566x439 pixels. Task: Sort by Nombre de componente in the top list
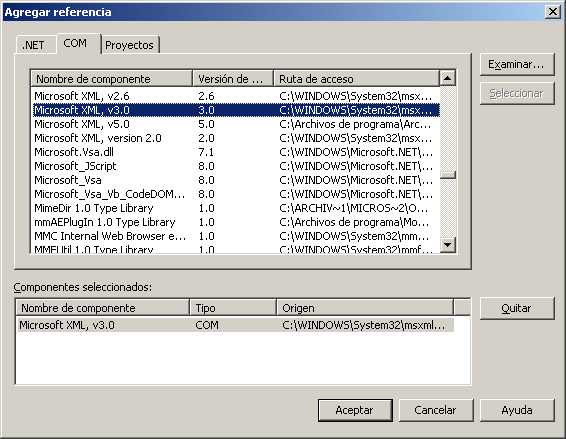point(112,79)
